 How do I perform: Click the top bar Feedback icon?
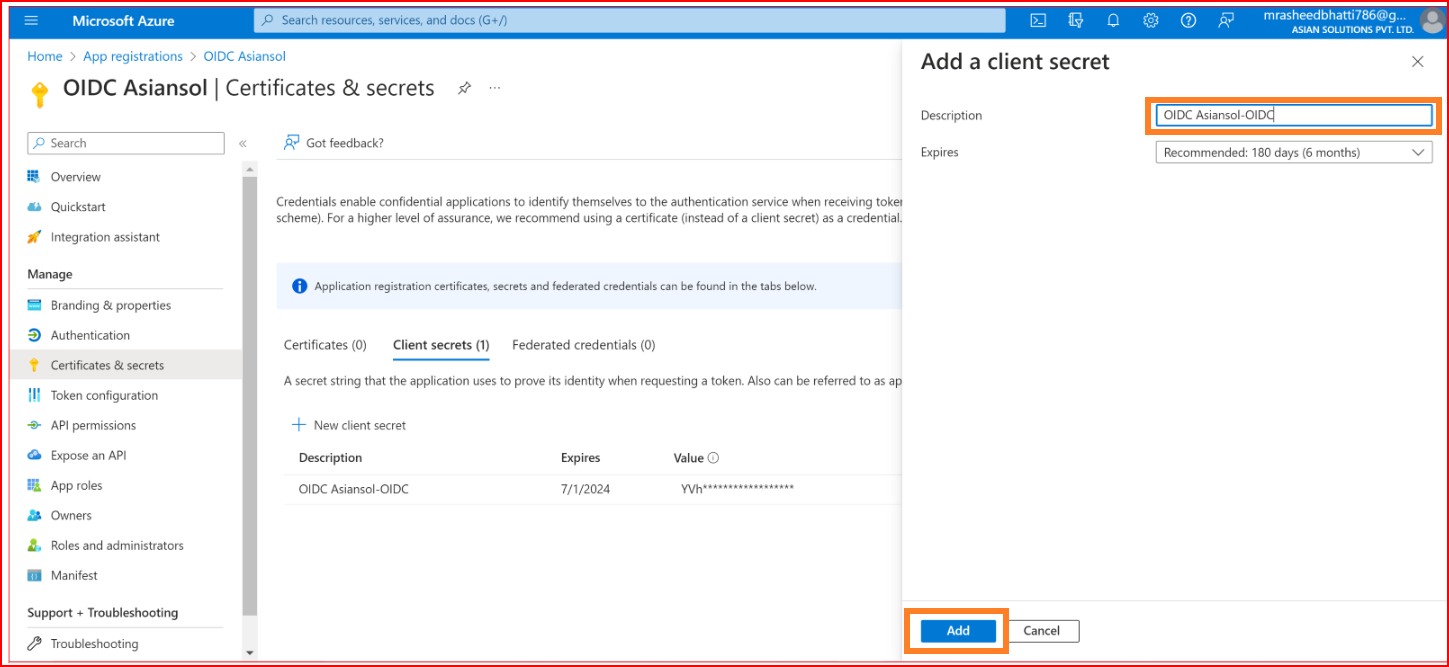pyautogui.click(x=1226, y=20)
